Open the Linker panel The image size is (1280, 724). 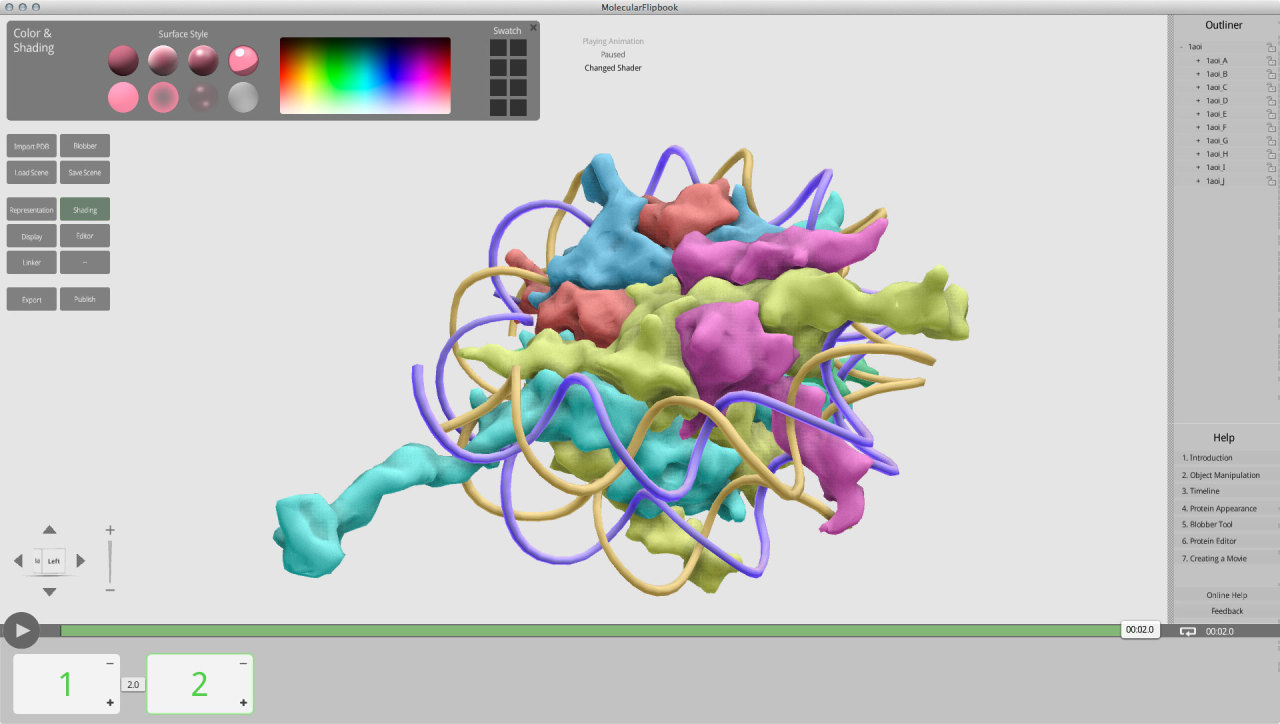click(31, 263)
